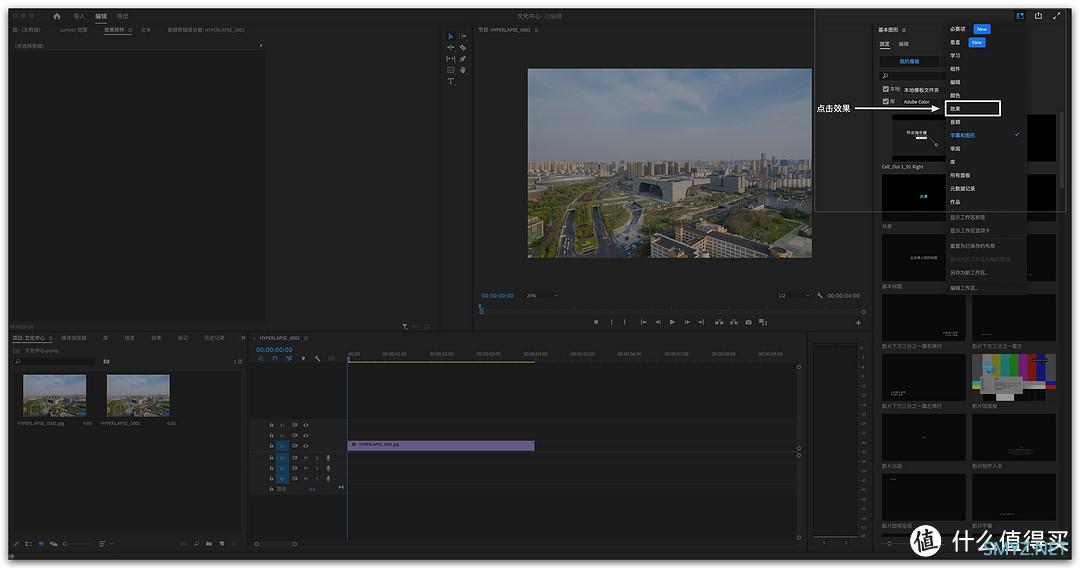1080x568 pixels.
Task: Add marker in Program monitor
Action: click(596, 322)
